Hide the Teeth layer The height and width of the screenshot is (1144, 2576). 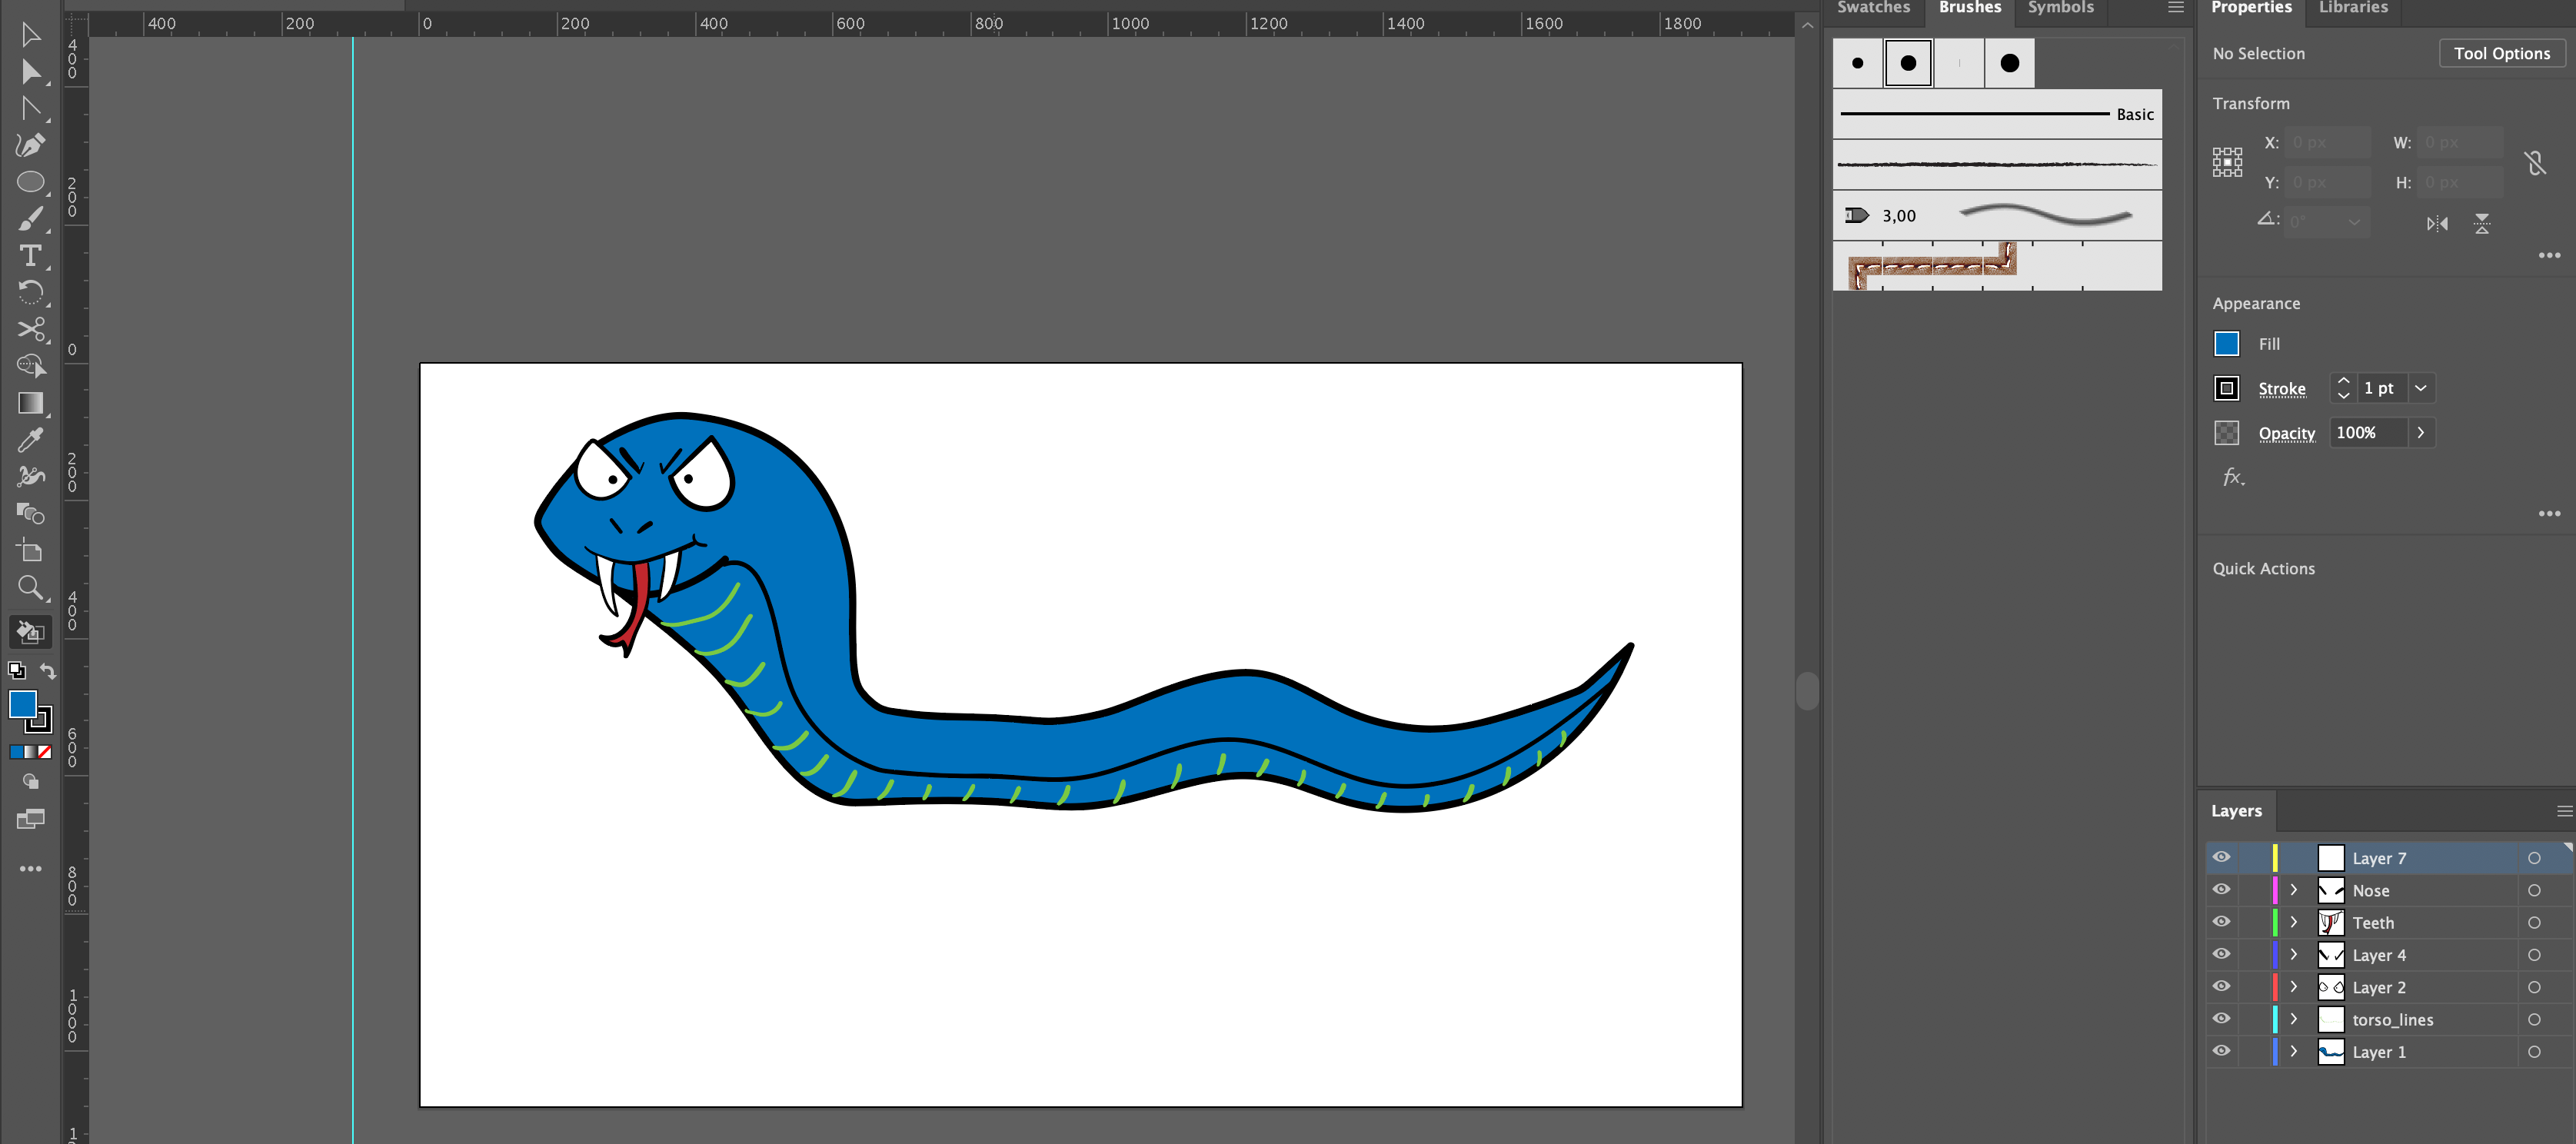click(x=2222, y=921)
